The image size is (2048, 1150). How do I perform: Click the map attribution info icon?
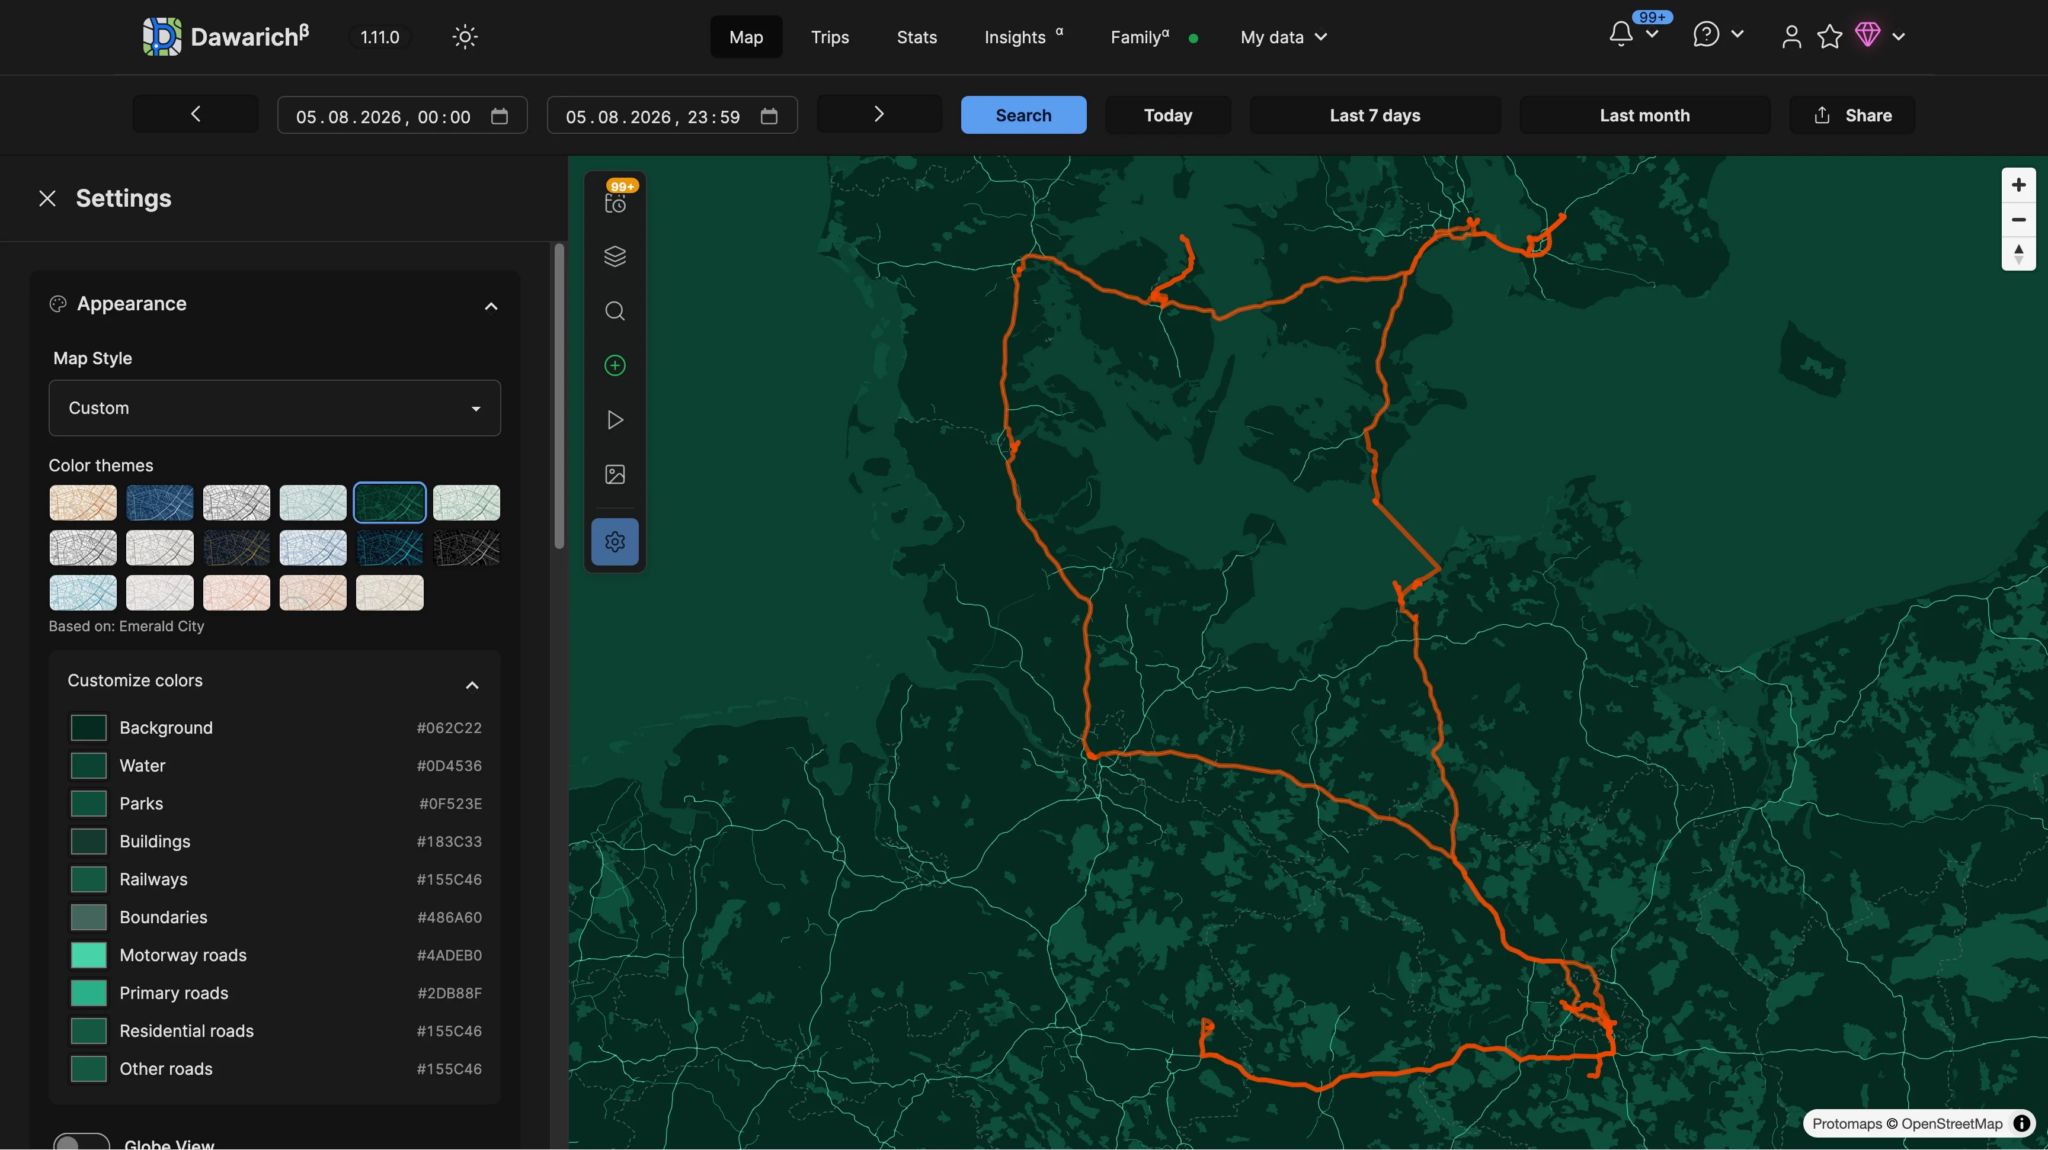point(2021,1124)
